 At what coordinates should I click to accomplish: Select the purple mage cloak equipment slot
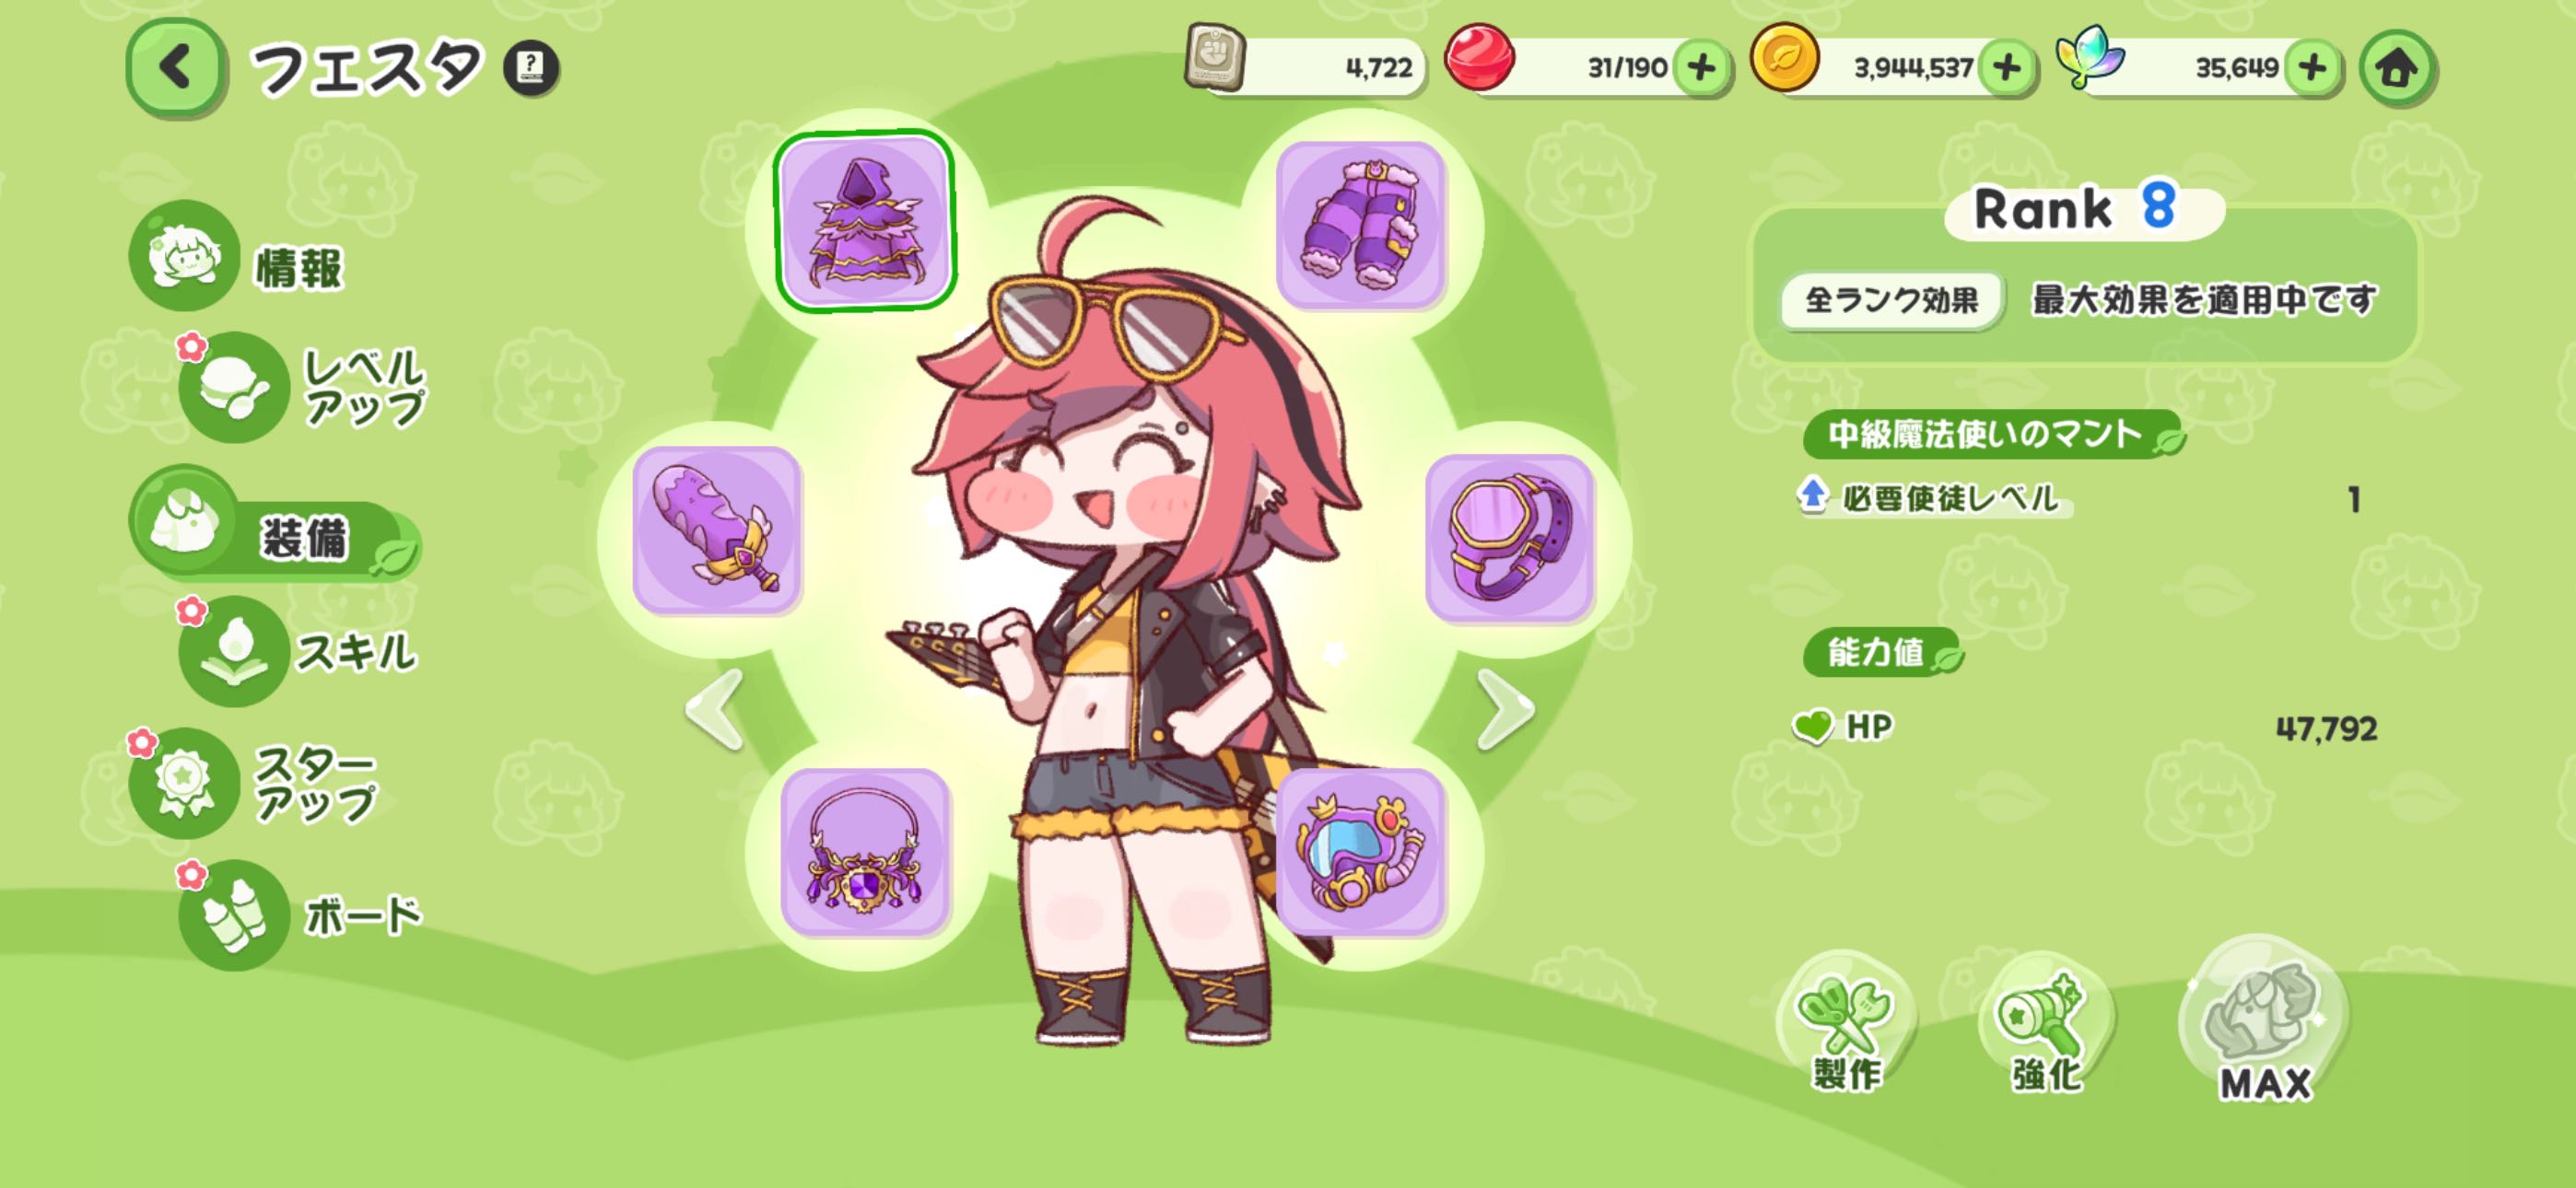coord(865,221)
